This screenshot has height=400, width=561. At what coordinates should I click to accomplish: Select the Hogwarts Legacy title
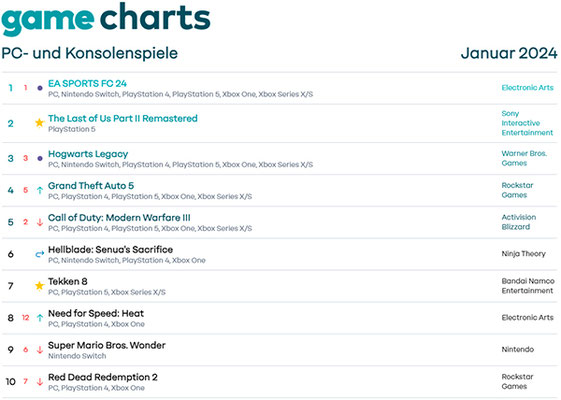pos(88,154)
